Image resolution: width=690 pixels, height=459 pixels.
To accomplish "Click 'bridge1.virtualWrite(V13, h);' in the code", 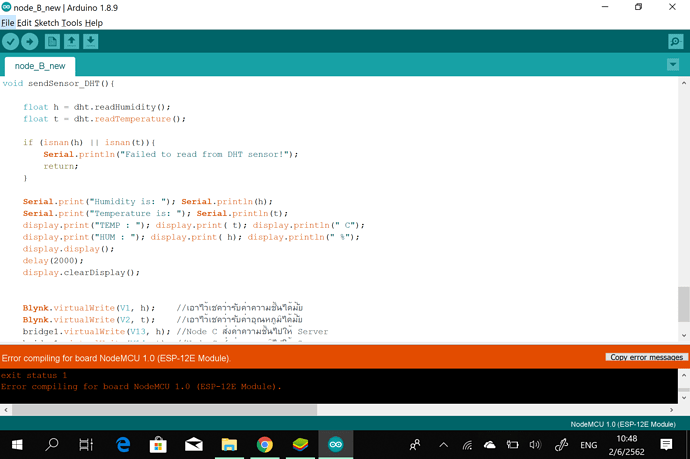I will click(x=96, y=332).
